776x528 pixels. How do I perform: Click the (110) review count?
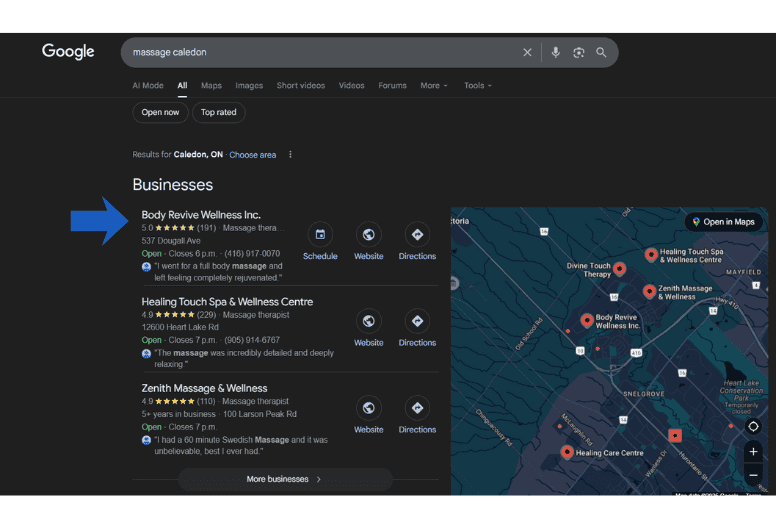pyautogui.click(x=206, y=401)
